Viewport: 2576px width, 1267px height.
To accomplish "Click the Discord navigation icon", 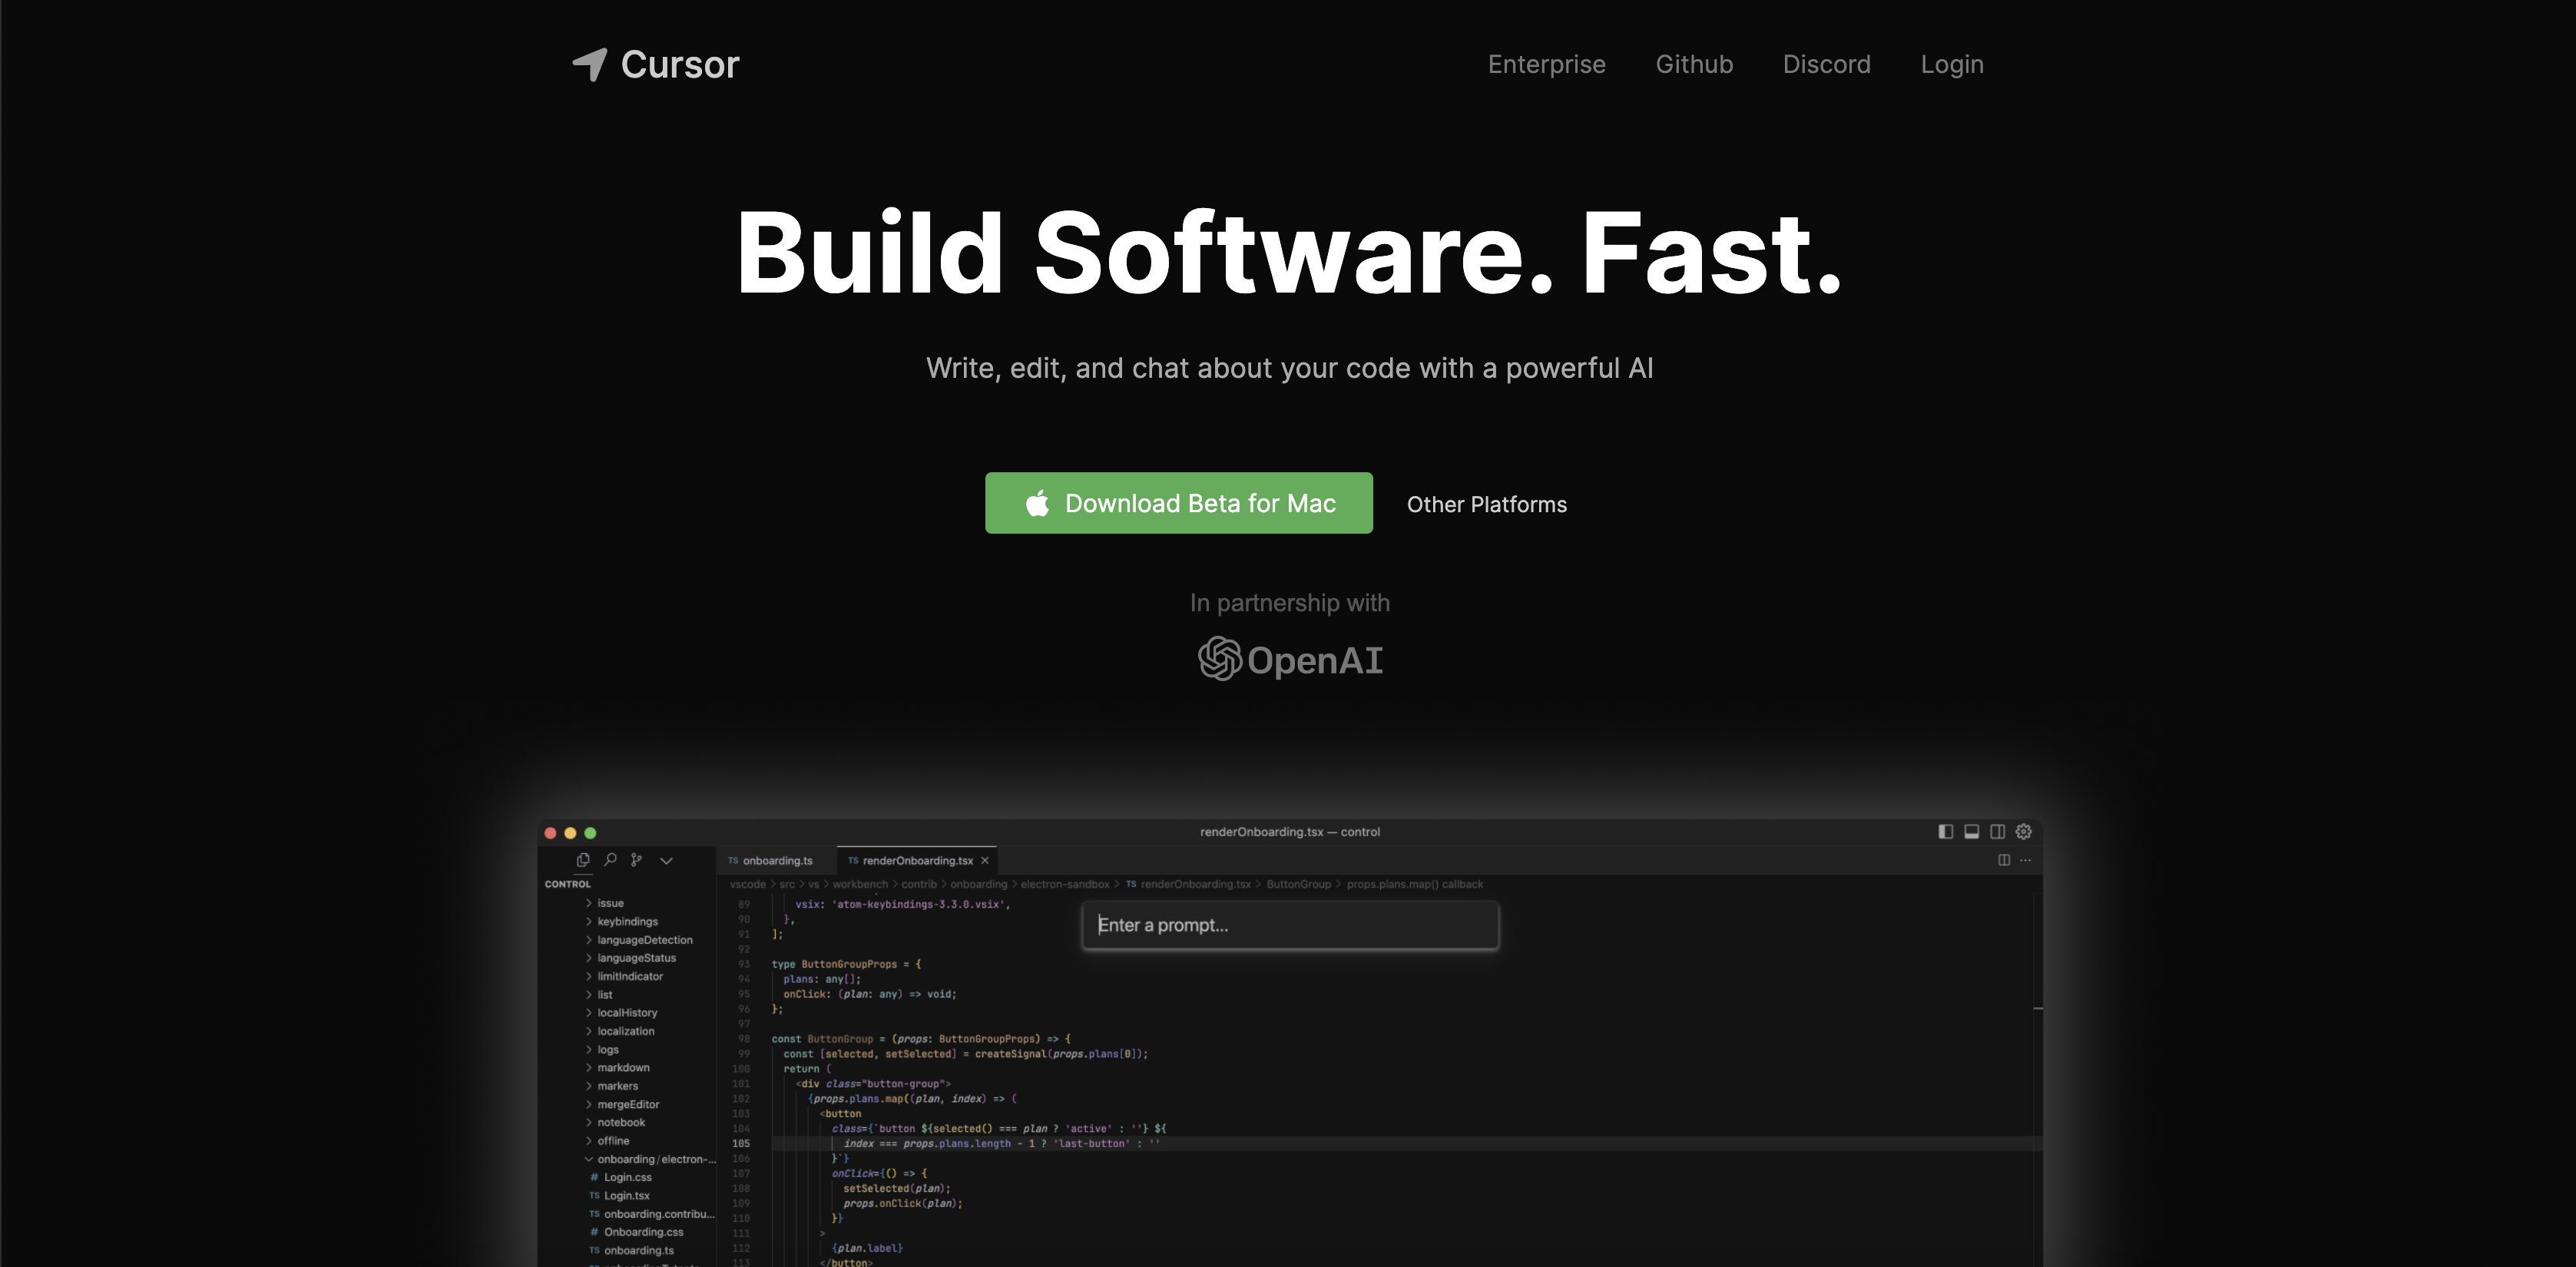I will coord(1827,64).
